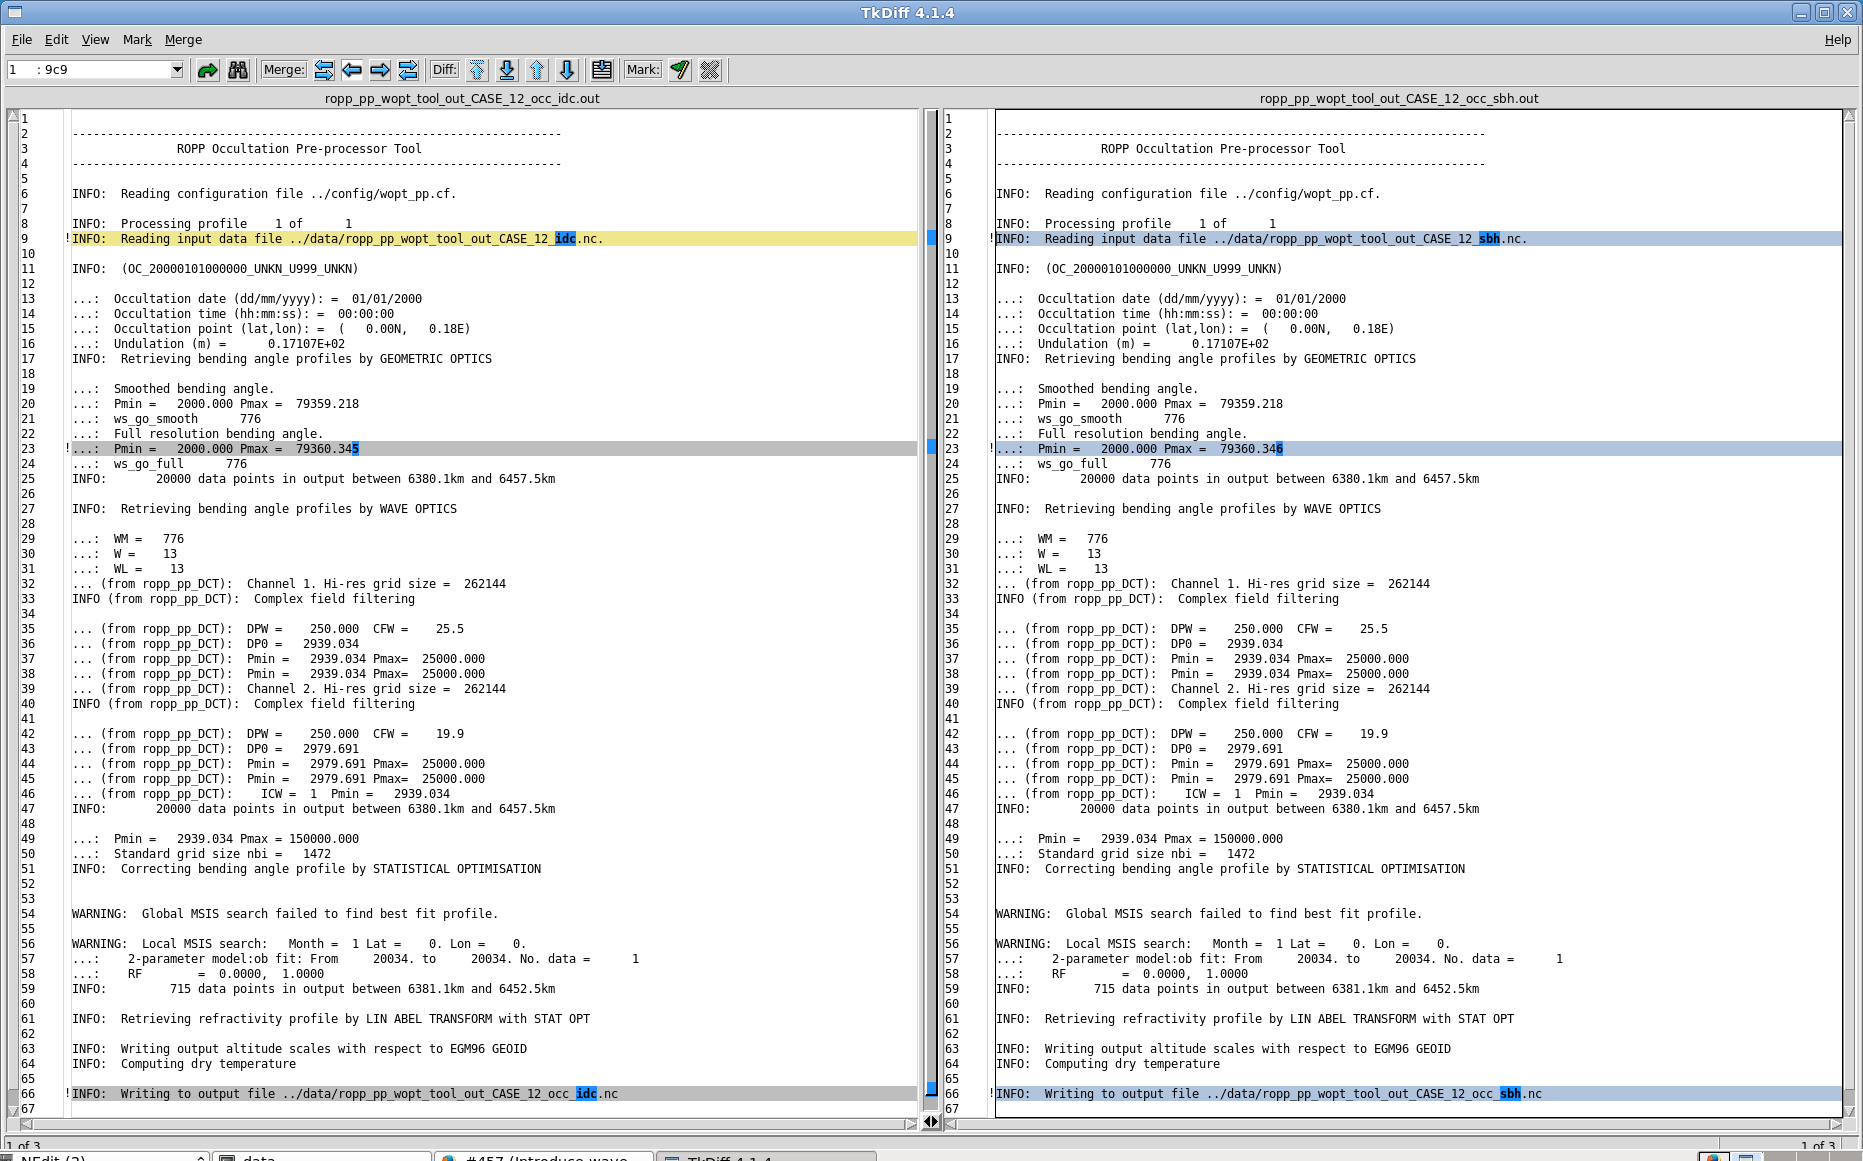The width and height of the screenshot is (1863, 1161).
Task: Center the current diff icon
Action: 602,70
